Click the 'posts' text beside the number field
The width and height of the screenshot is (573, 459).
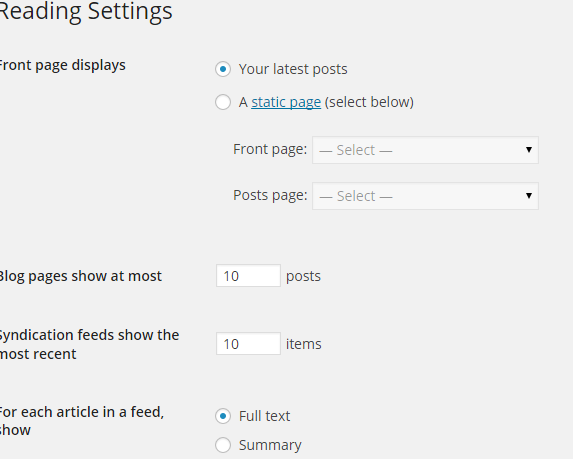click(x=303, y=277)
